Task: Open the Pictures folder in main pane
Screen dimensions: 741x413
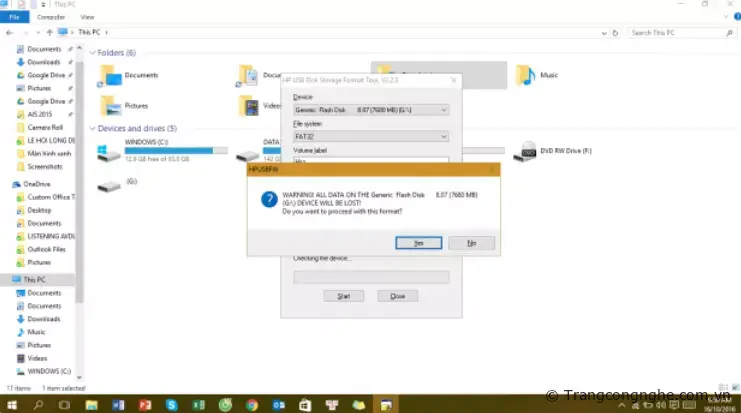Action: pyautogui.click(x=110, y=105)
